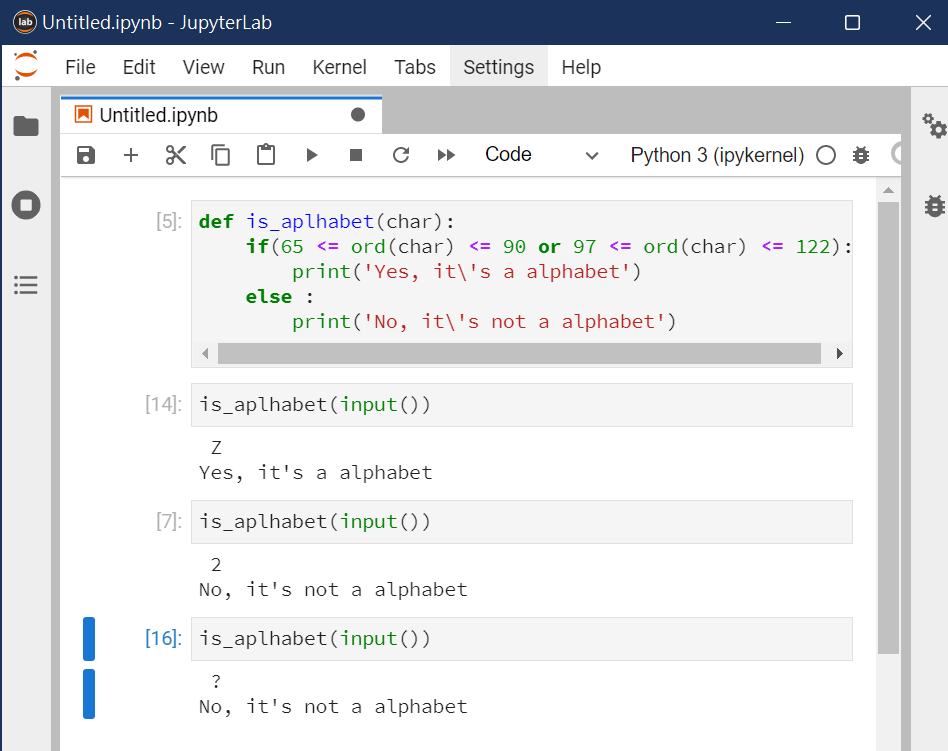
Task: Open the Kernel menu
Action: (x=340, y=67)
